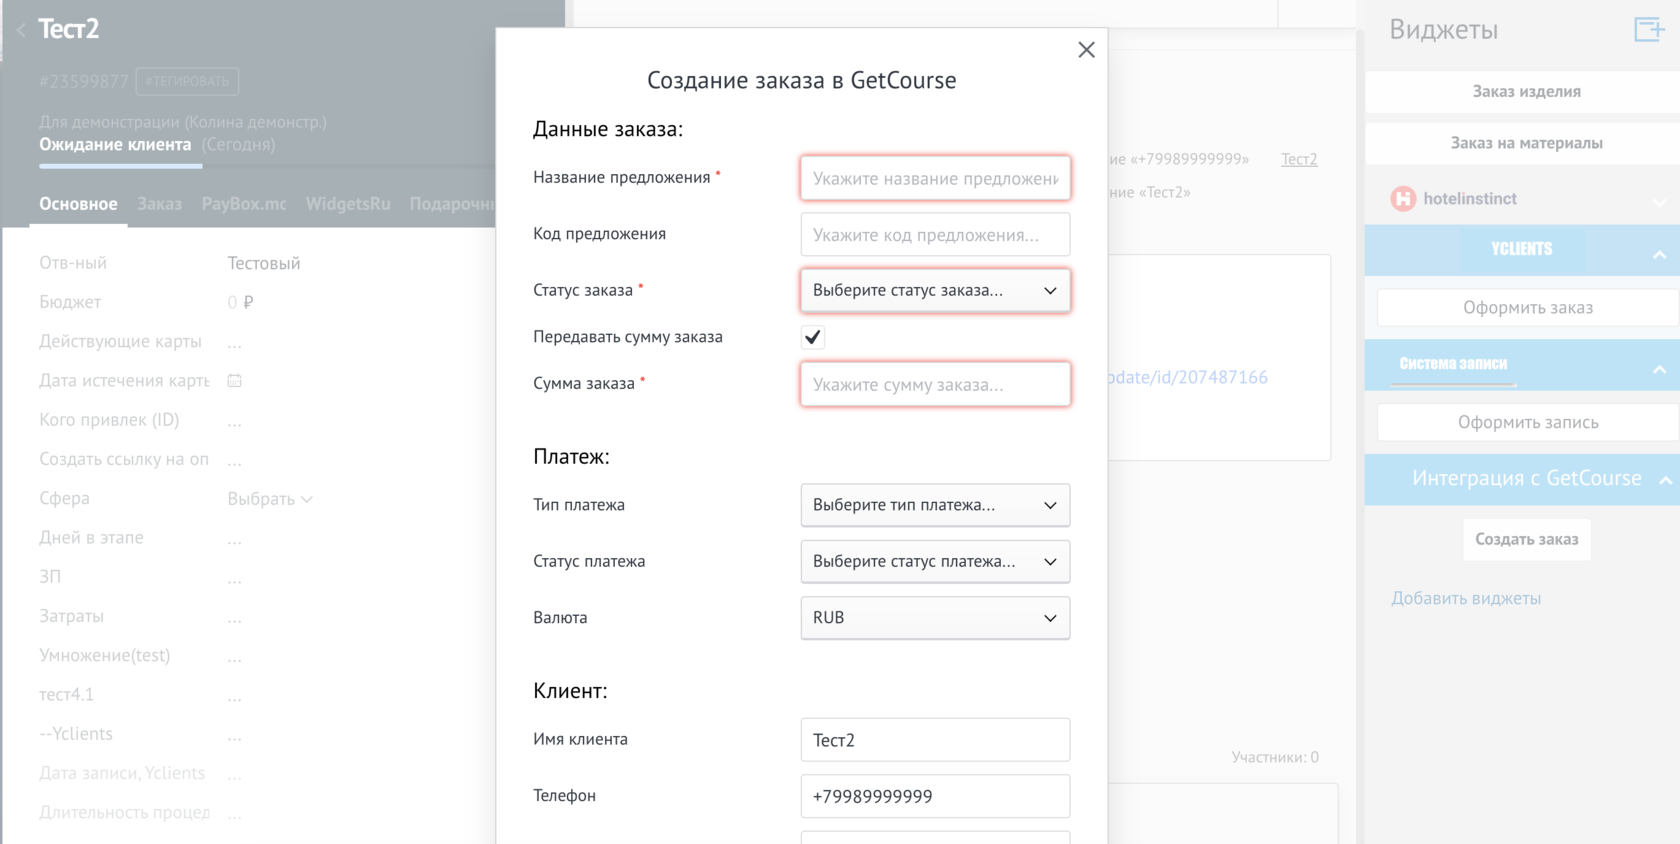Open the calendar icon for card expiration date

coord(235,381)
